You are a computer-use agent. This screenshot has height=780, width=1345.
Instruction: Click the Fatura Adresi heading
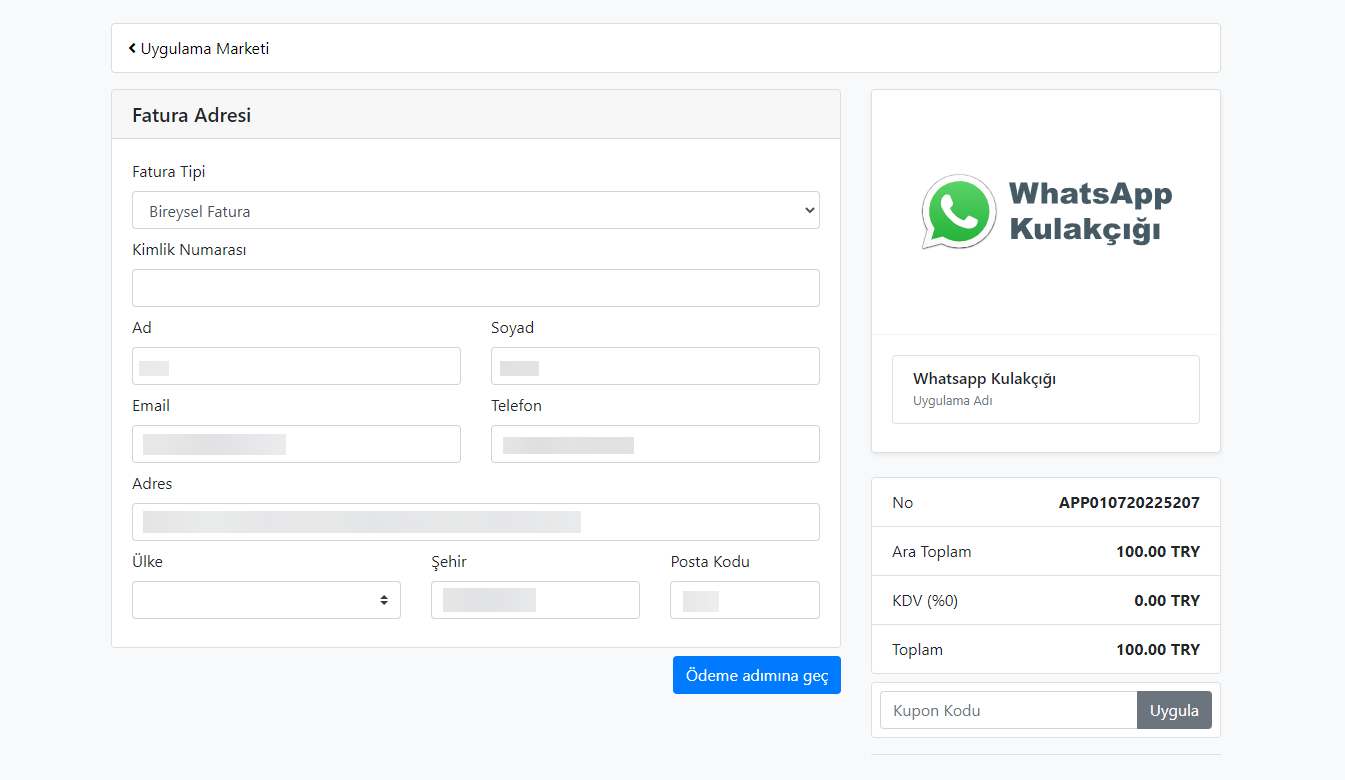(x=191, y=115)
